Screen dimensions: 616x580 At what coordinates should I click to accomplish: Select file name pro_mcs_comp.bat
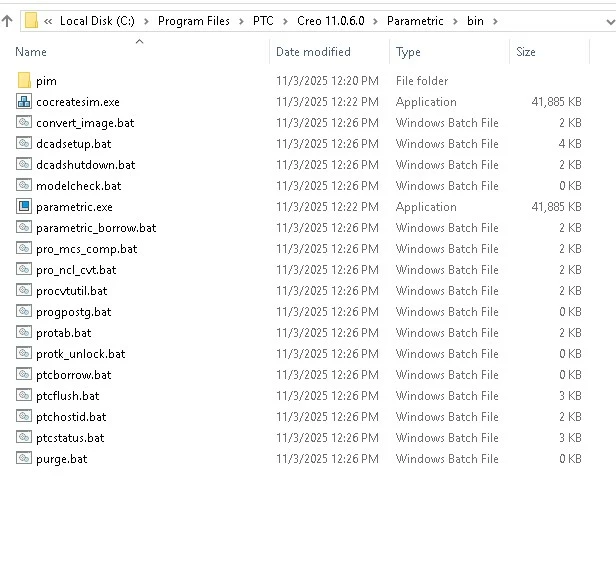(87, 249)
